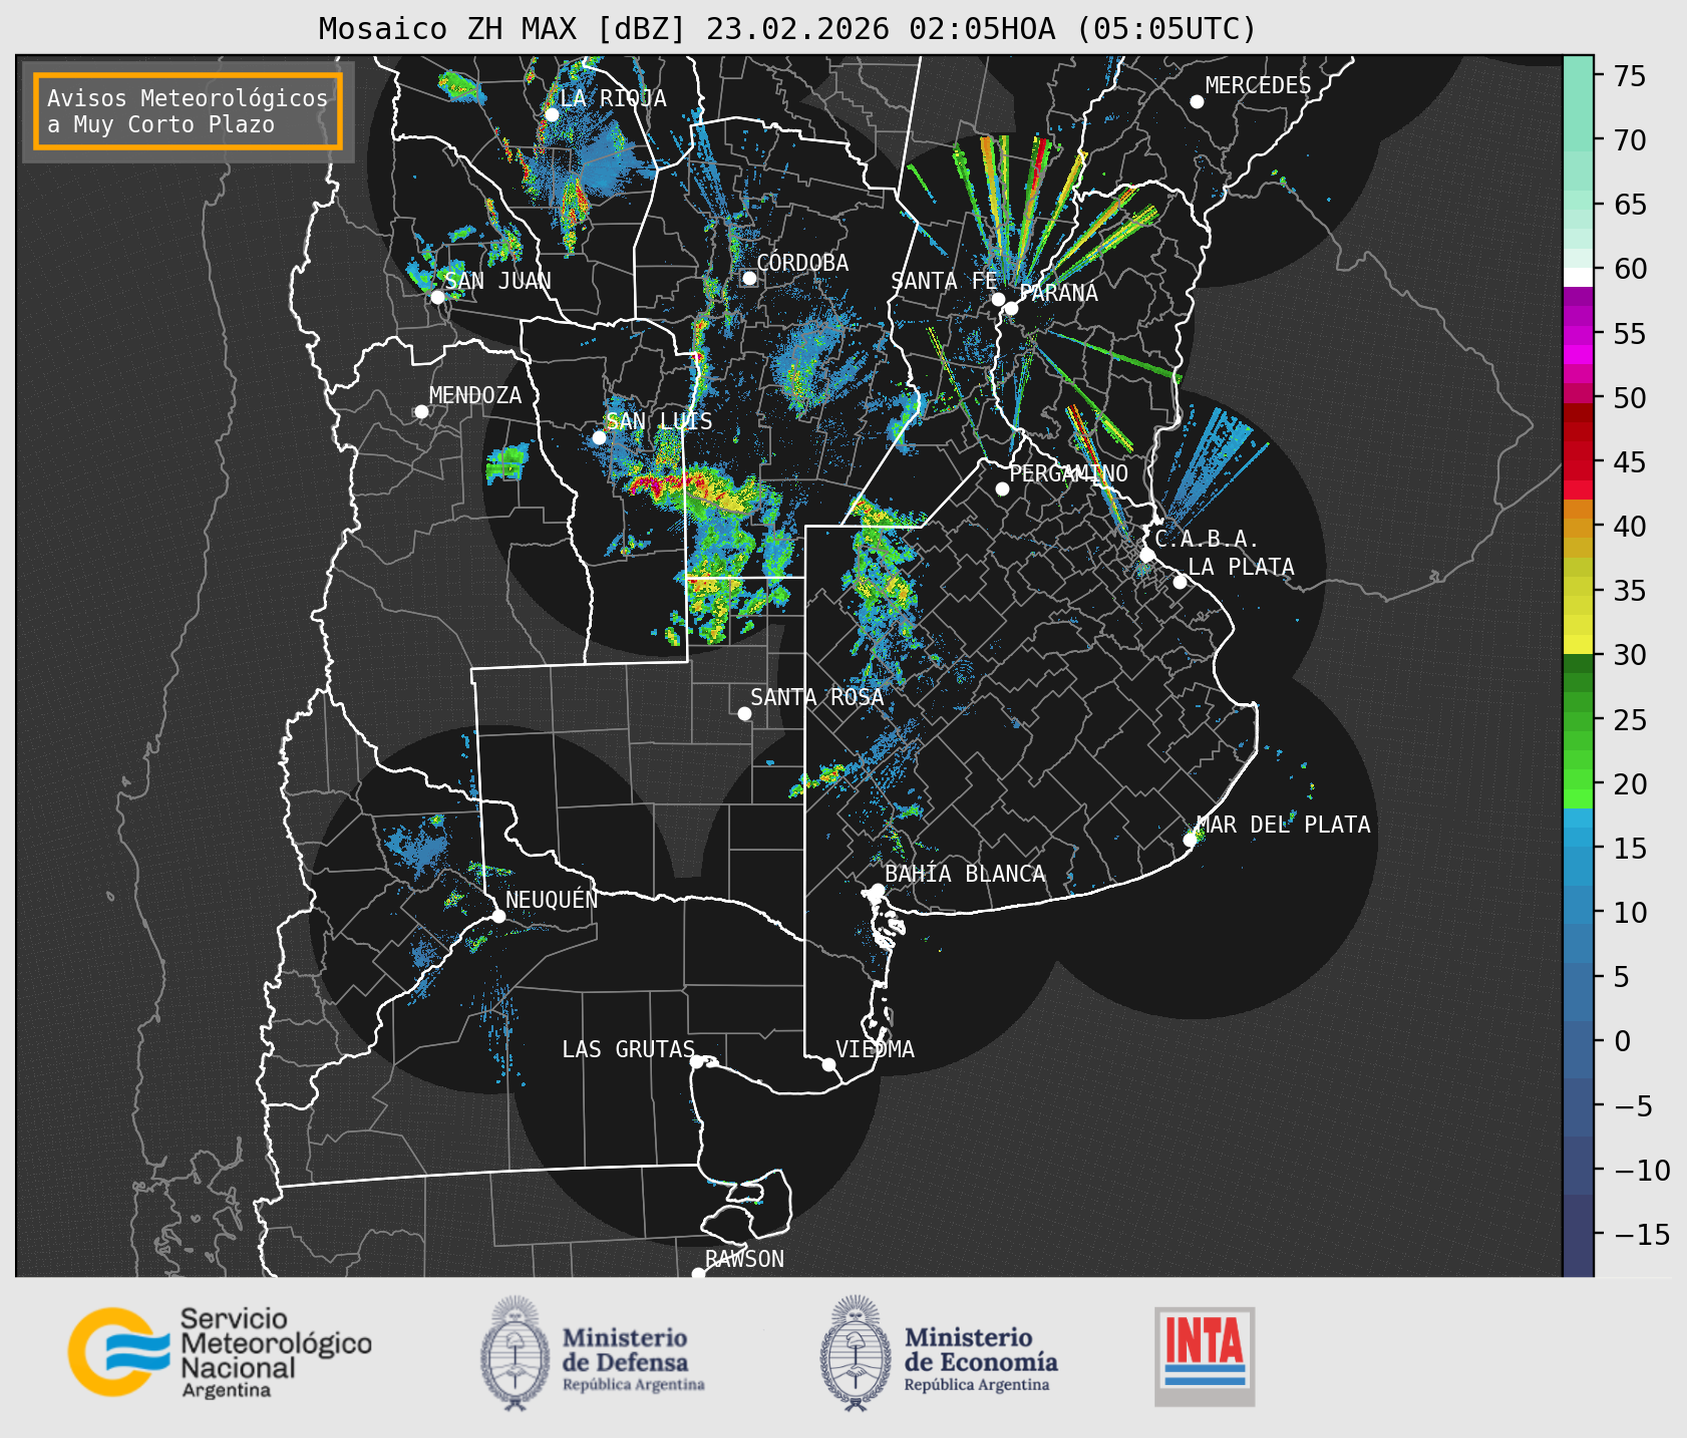Click the CÓRDOBA city label
The image size is (1687, 1438).
802,263
